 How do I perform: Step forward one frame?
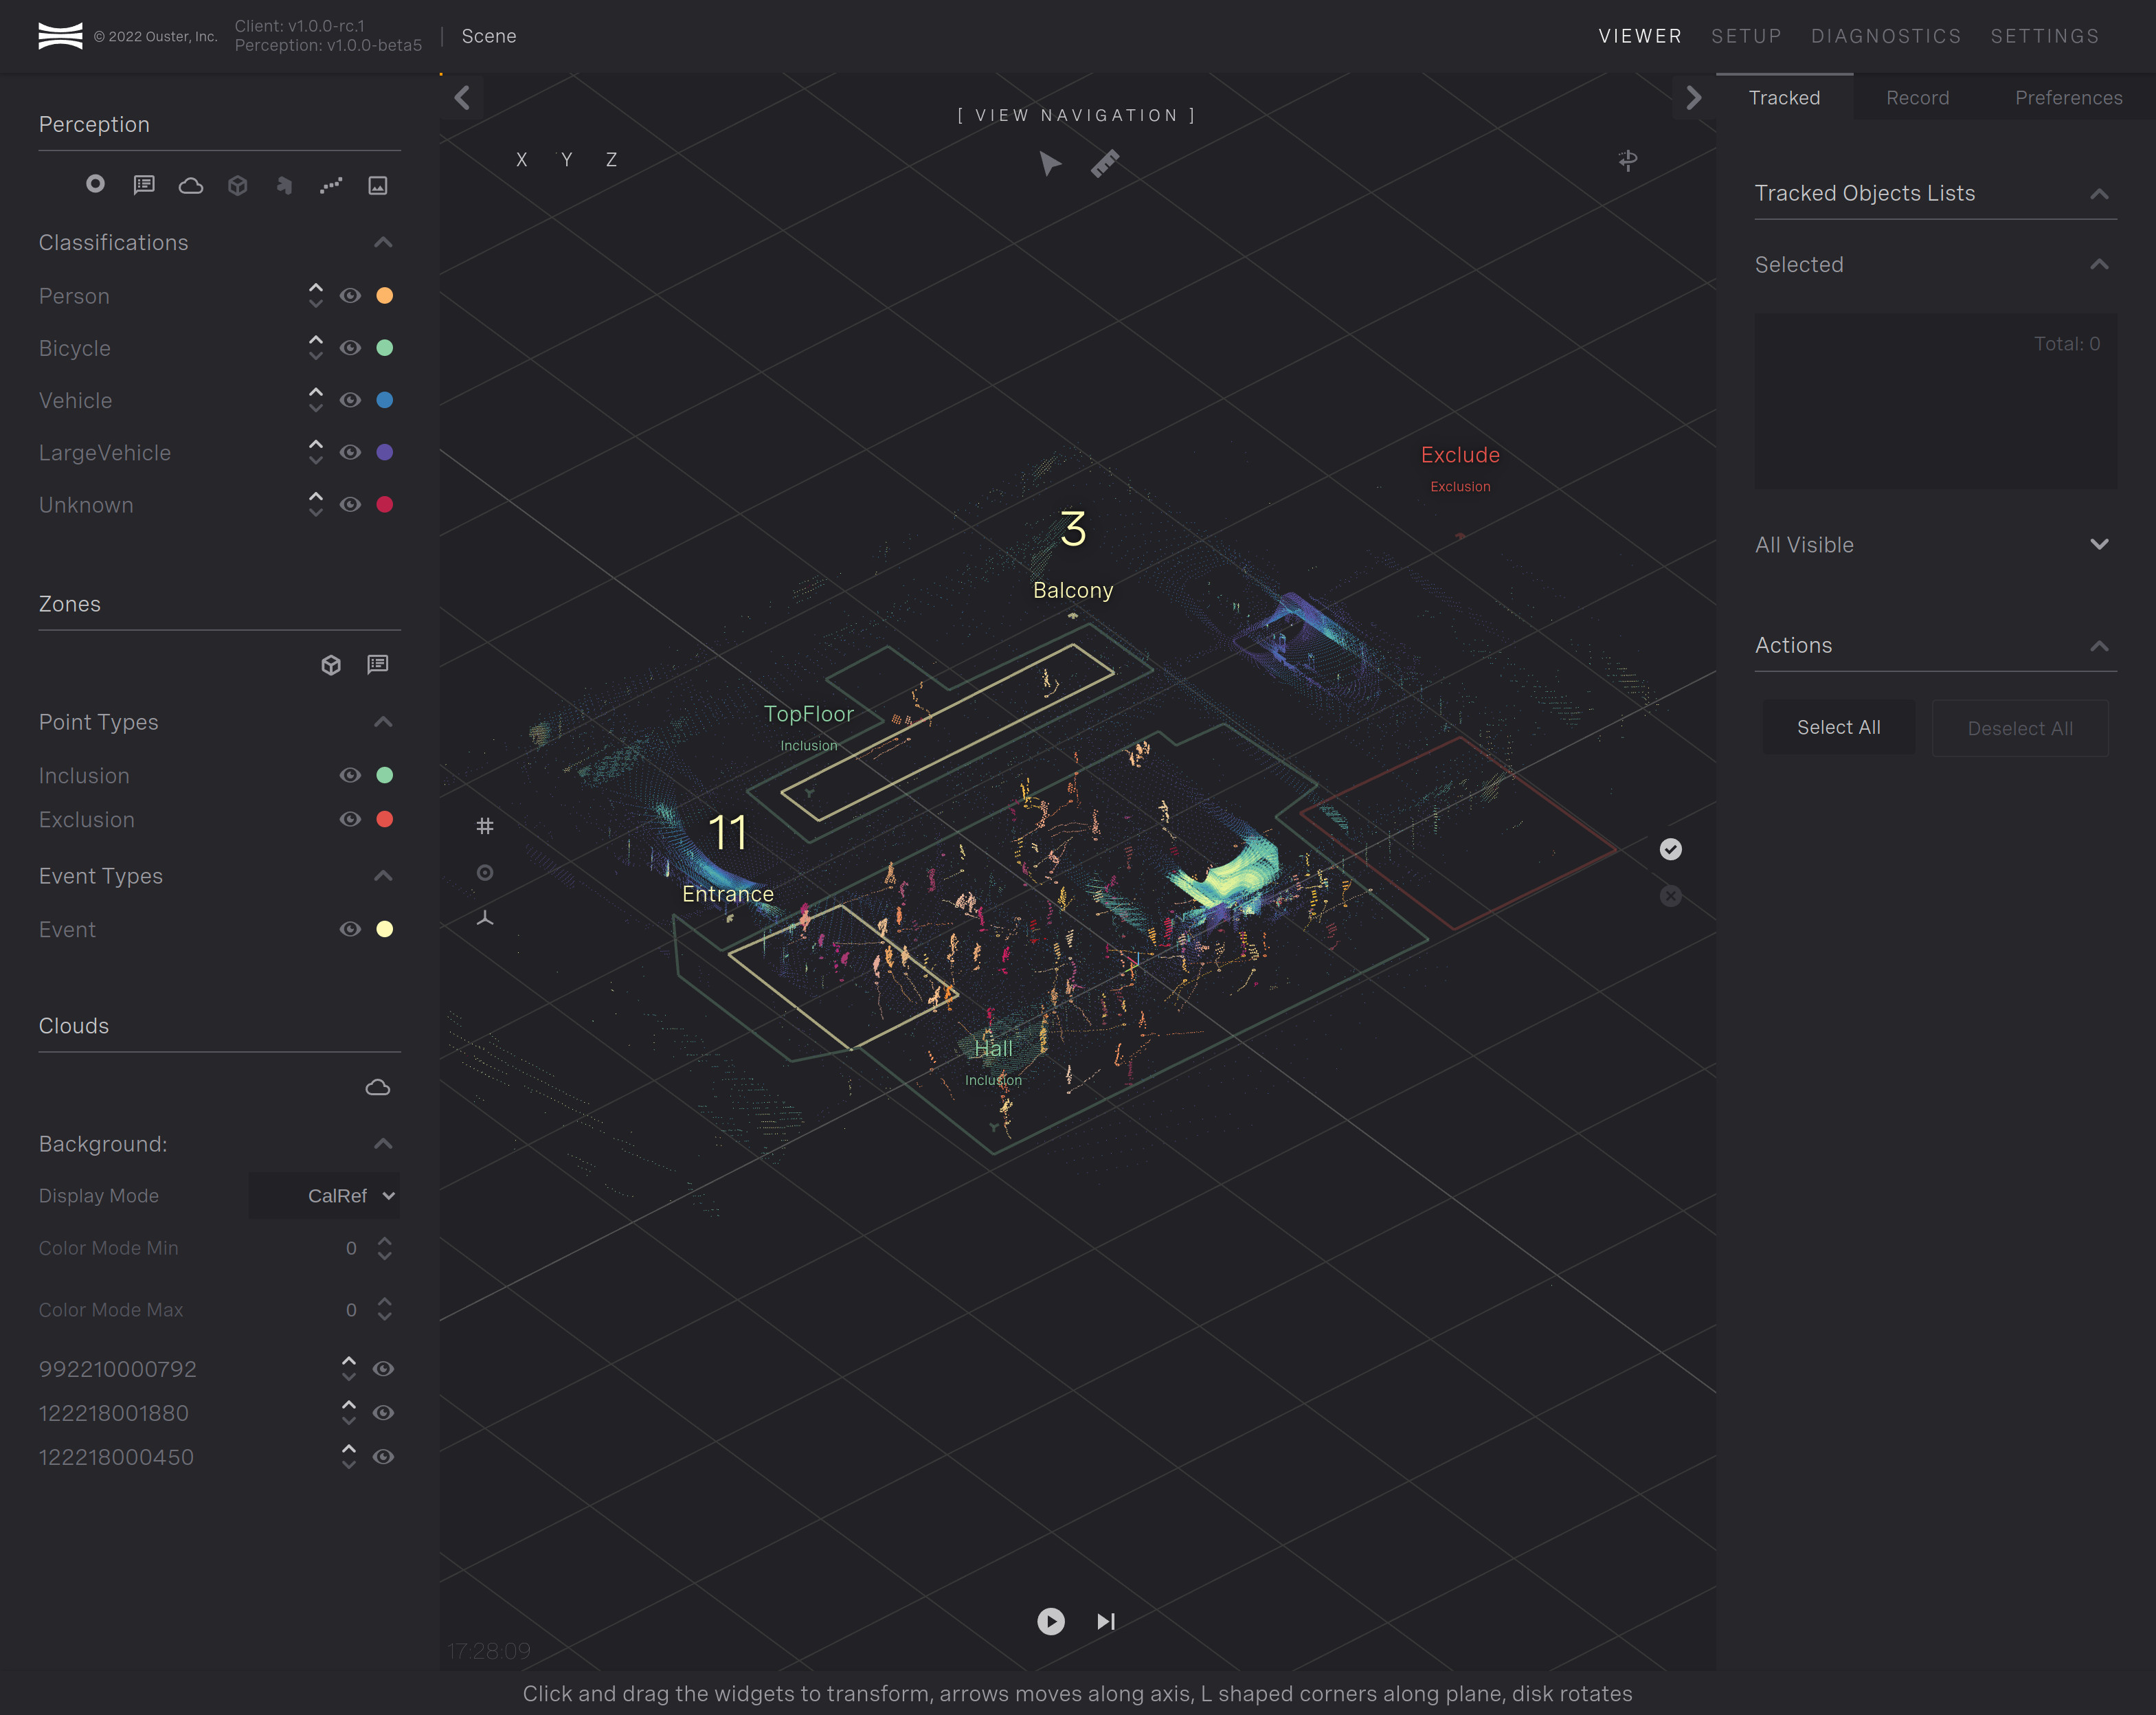(x=1105, y=1621)
